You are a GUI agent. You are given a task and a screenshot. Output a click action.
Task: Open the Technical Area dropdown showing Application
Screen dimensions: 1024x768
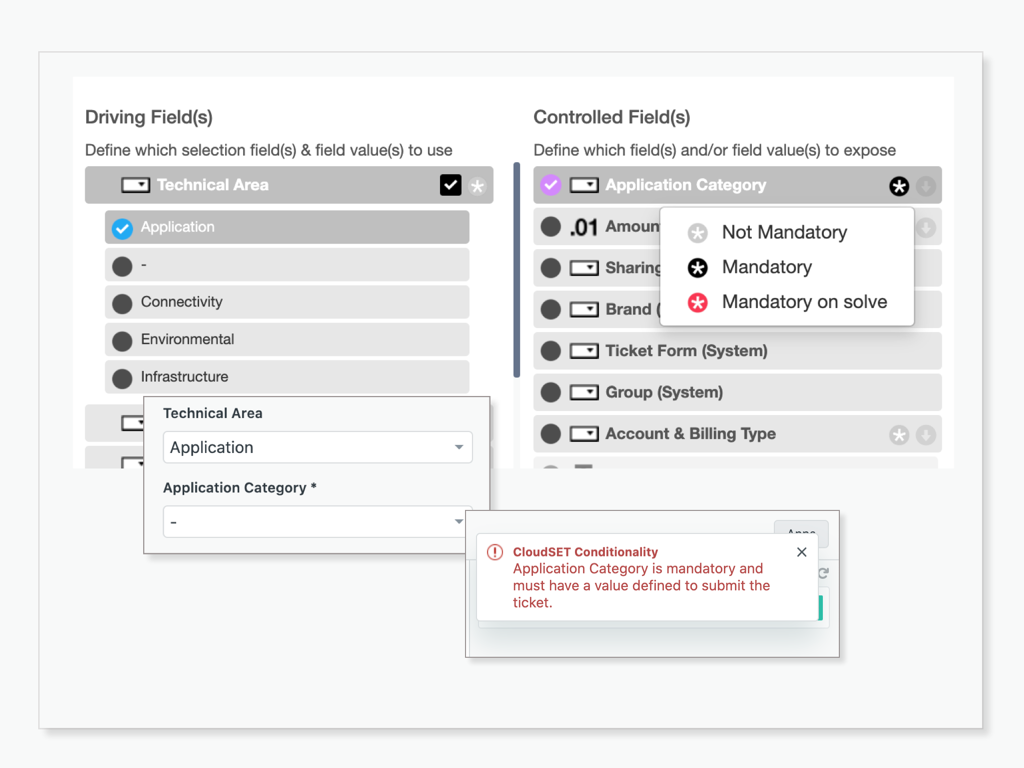click(317, 447)
